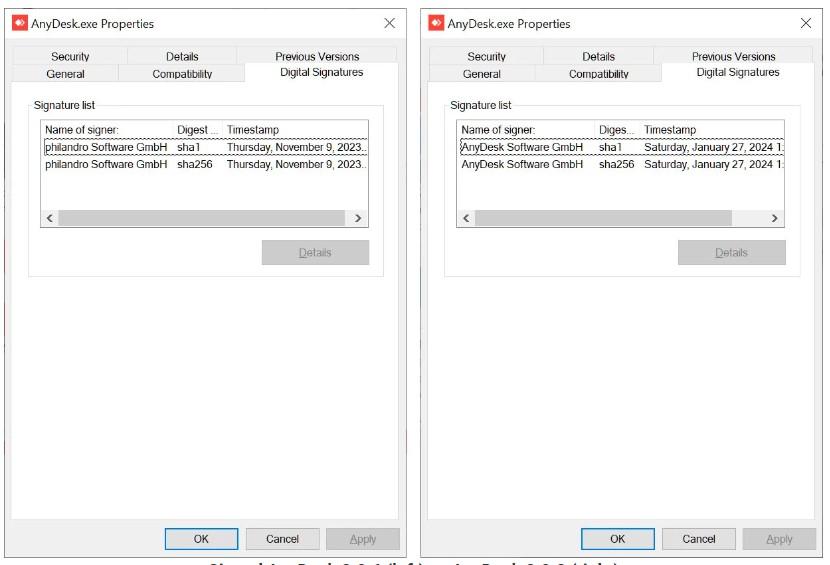The width and height of the screenshot is (830, 565).
Task: Select the AnyDesk Software GmbH sha1 signature
Action: (x=521, y=147)
